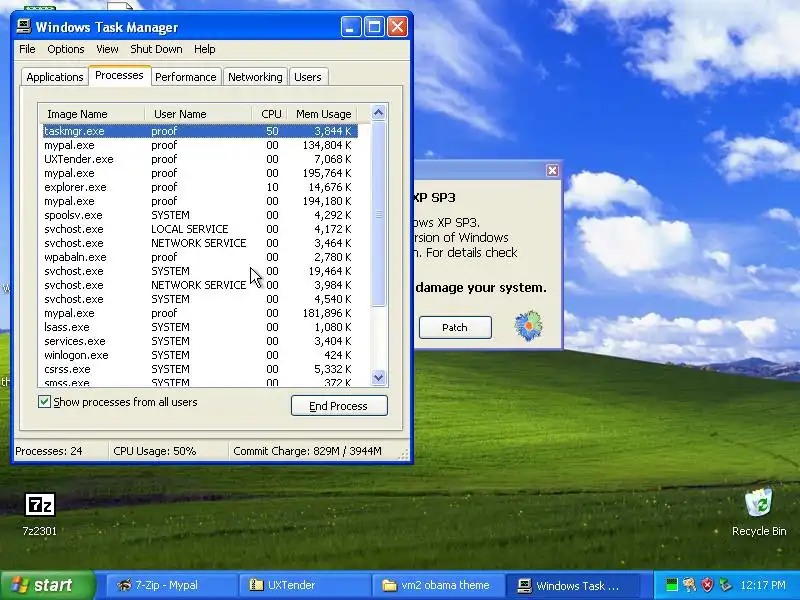Switch to the Applications tab

[55, 77]
